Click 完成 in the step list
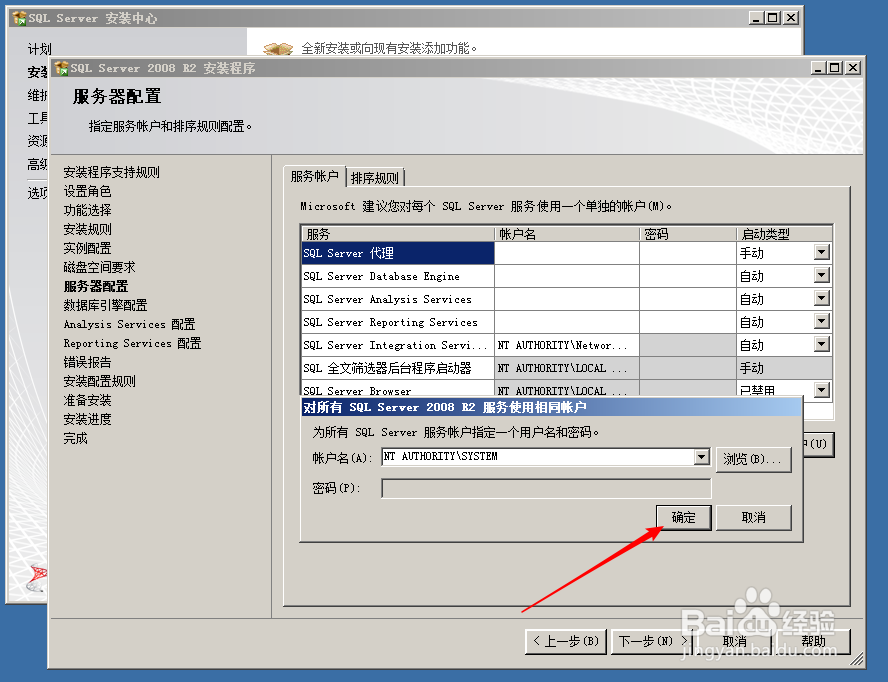 75,438
